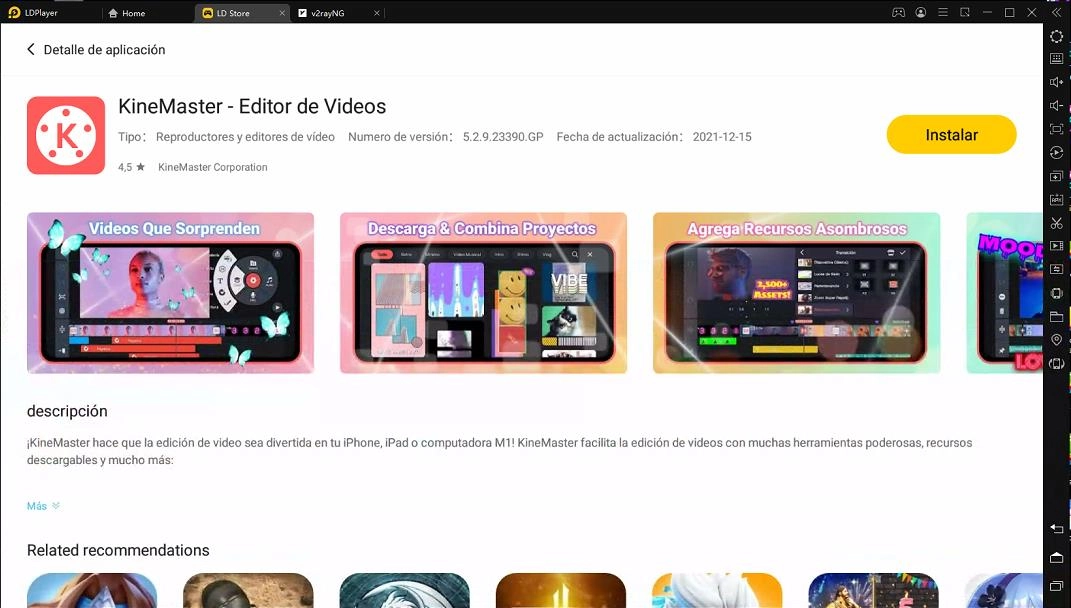Image resolution: width=1071 pixels, height=608 pixels.
Task: Install APK using sidebar APK icon
Action: pyautogui.click(x=1056, y=199)
